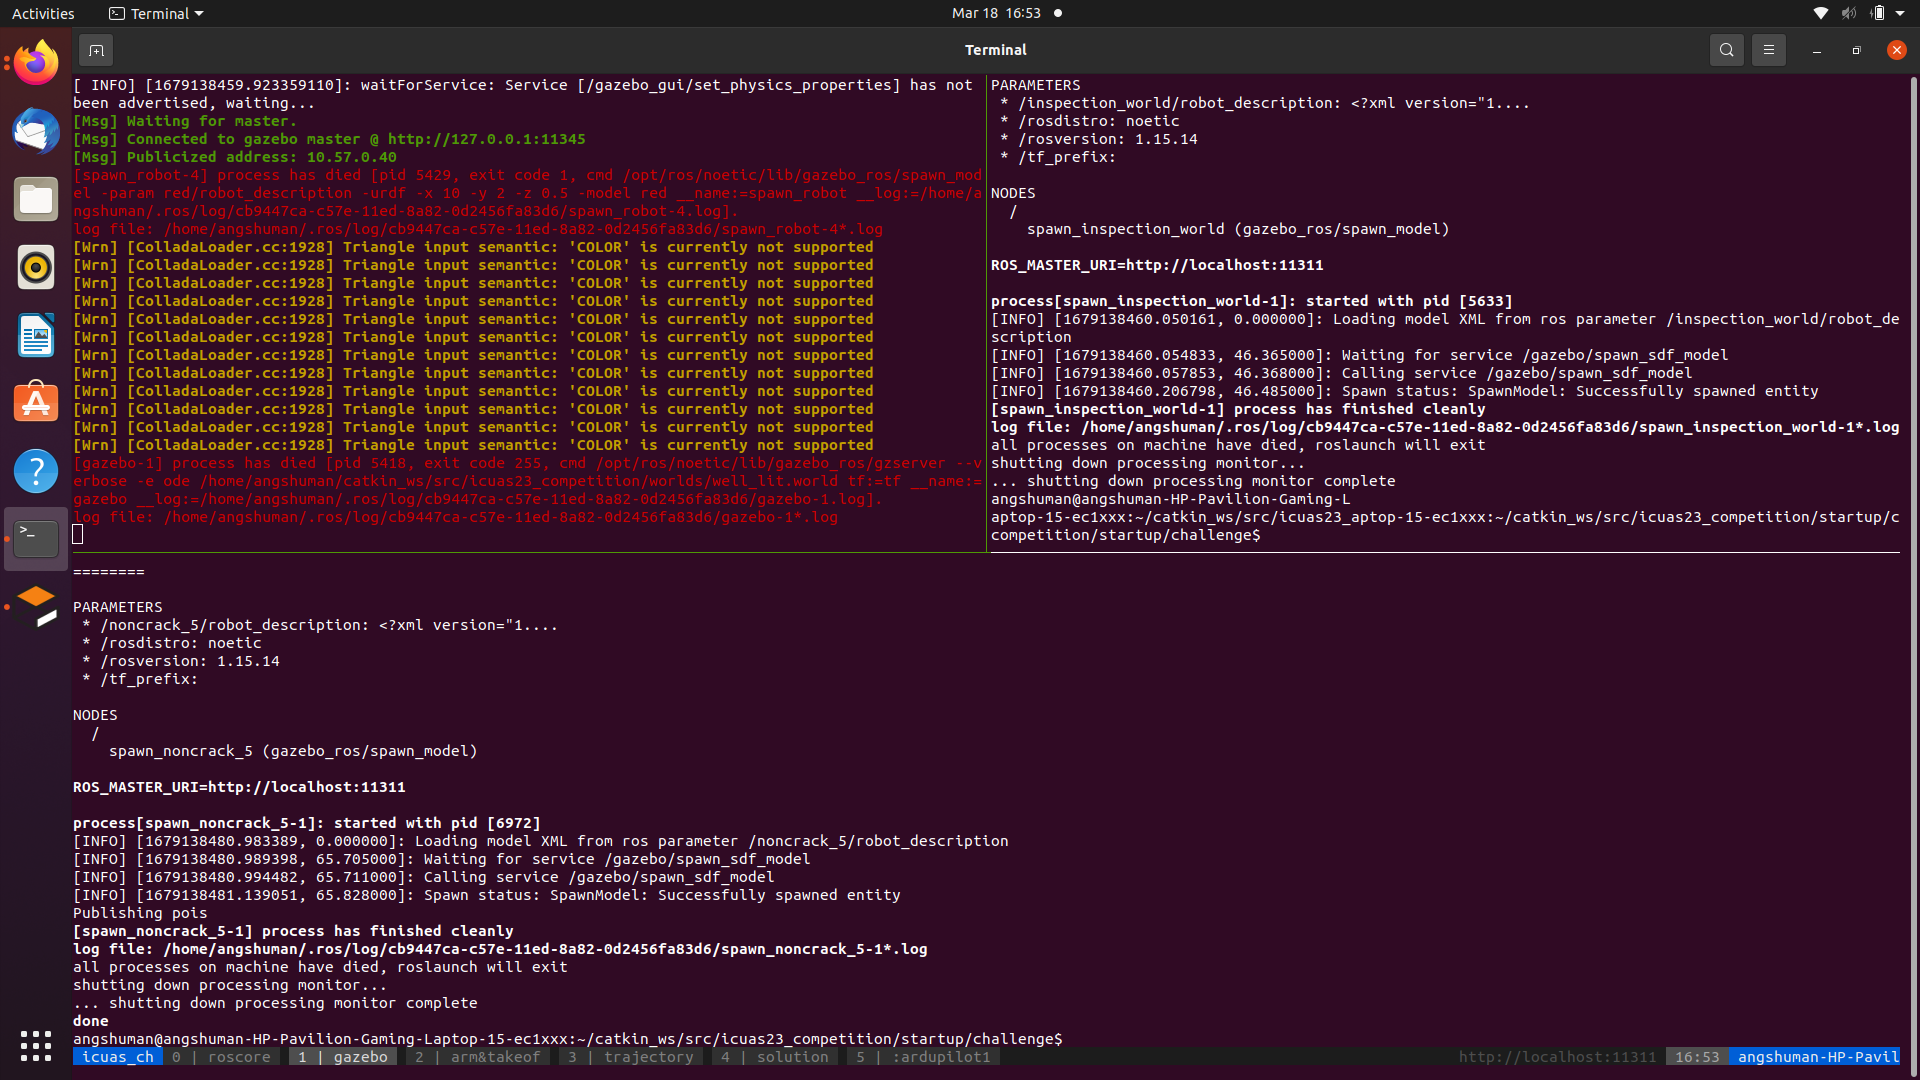Open the Activities overview
This screenshot has height=1080, width=1920.
coord(43,13)
